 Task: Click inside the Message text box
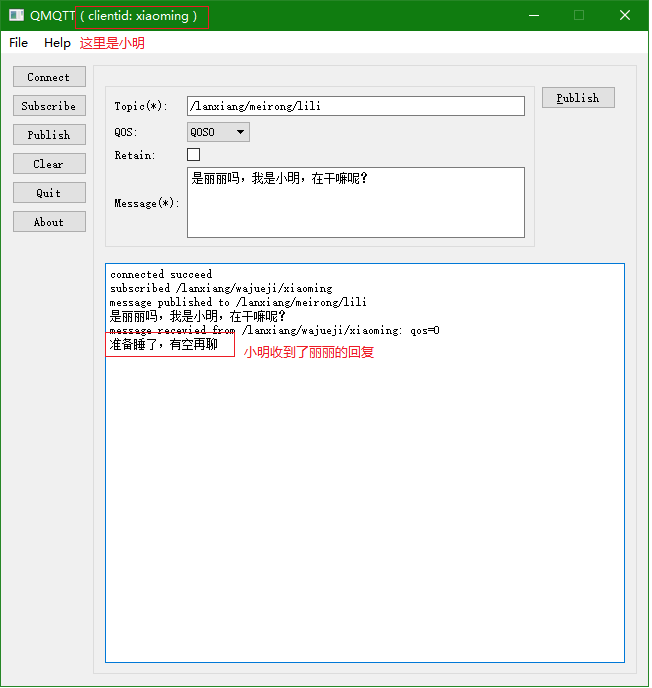[355, 210]
